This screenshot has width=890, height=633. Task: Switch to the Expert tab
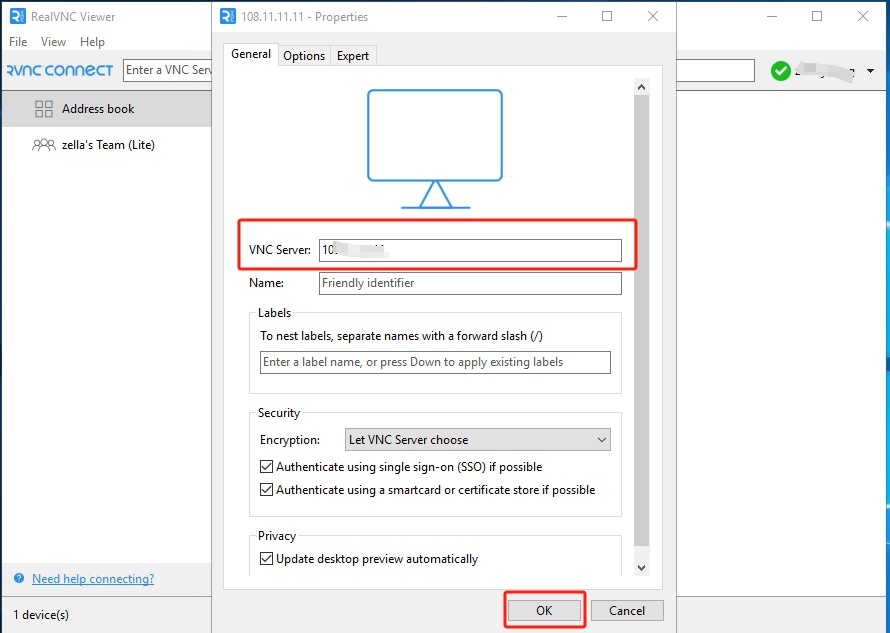[353, 56]
